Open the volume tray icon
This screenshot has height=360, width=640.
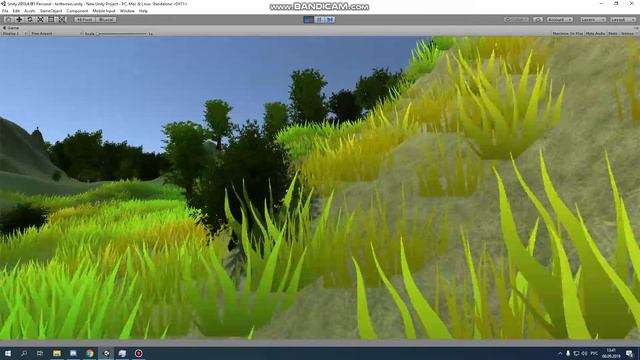coord(584,353)
